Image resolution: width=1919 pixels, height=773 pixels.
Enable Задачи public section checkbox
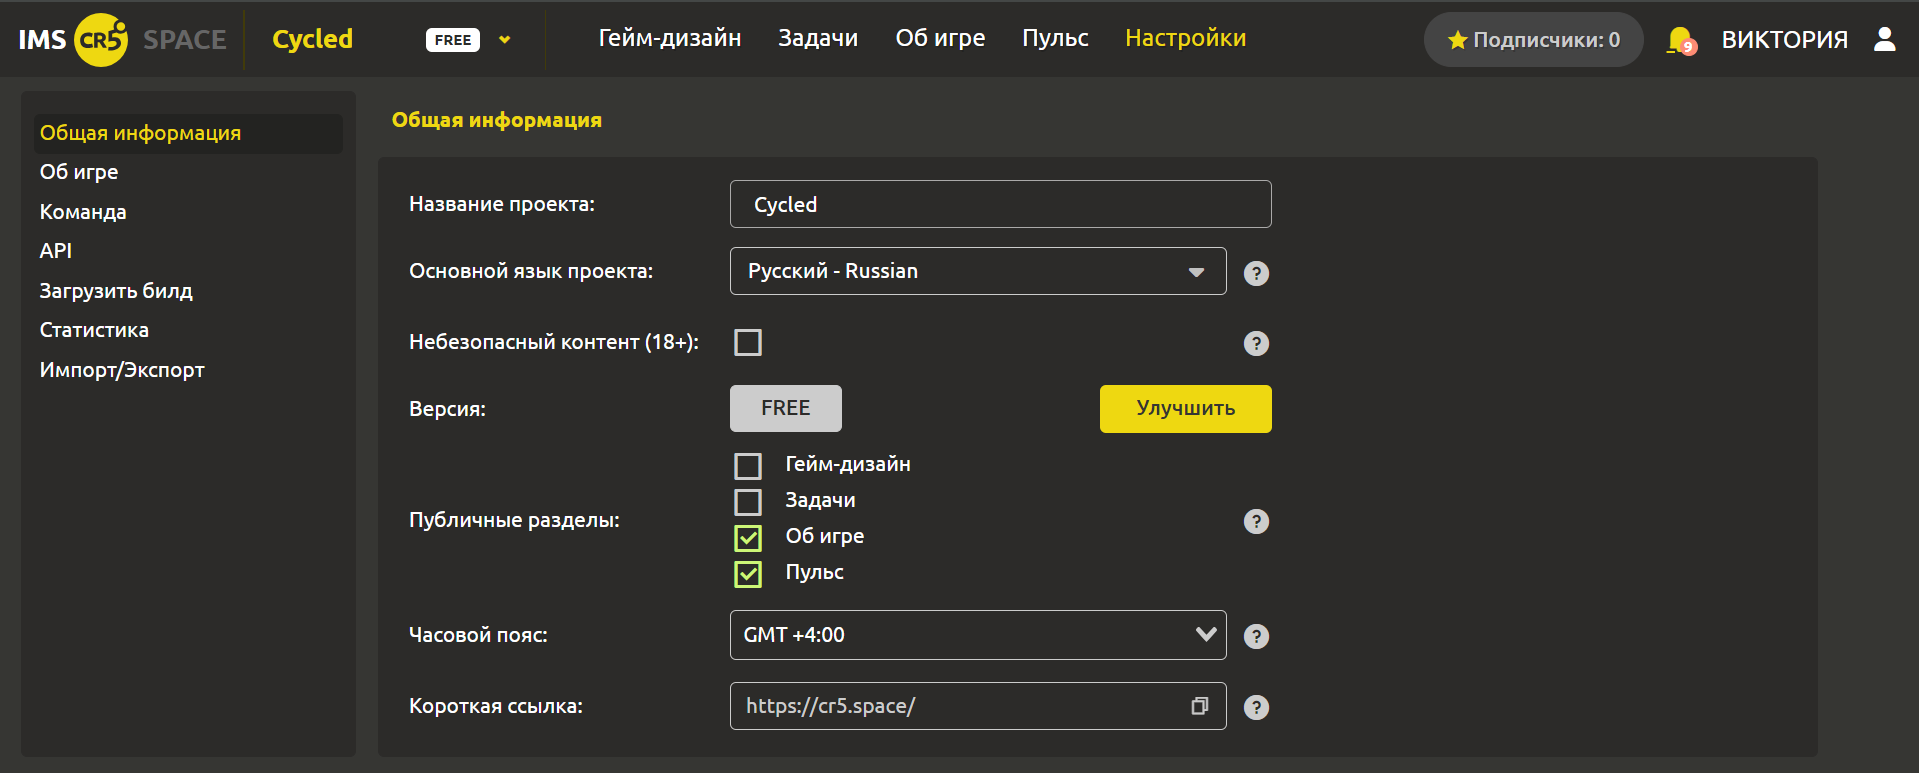tap(748, 502)
